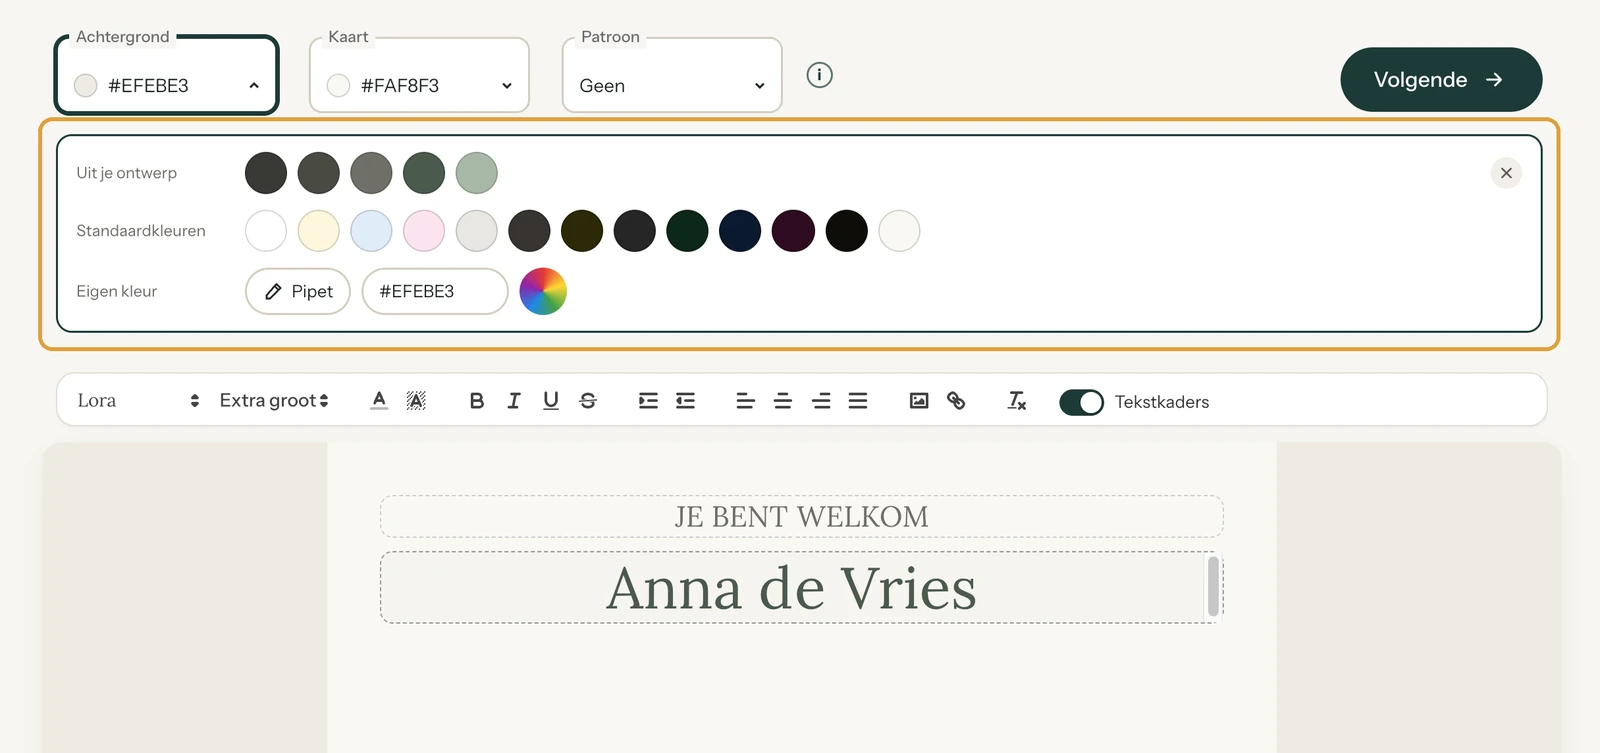Close the color picker panel
The width and height of the screenshot is (1600, 753).
click(x=1506, y=173)
